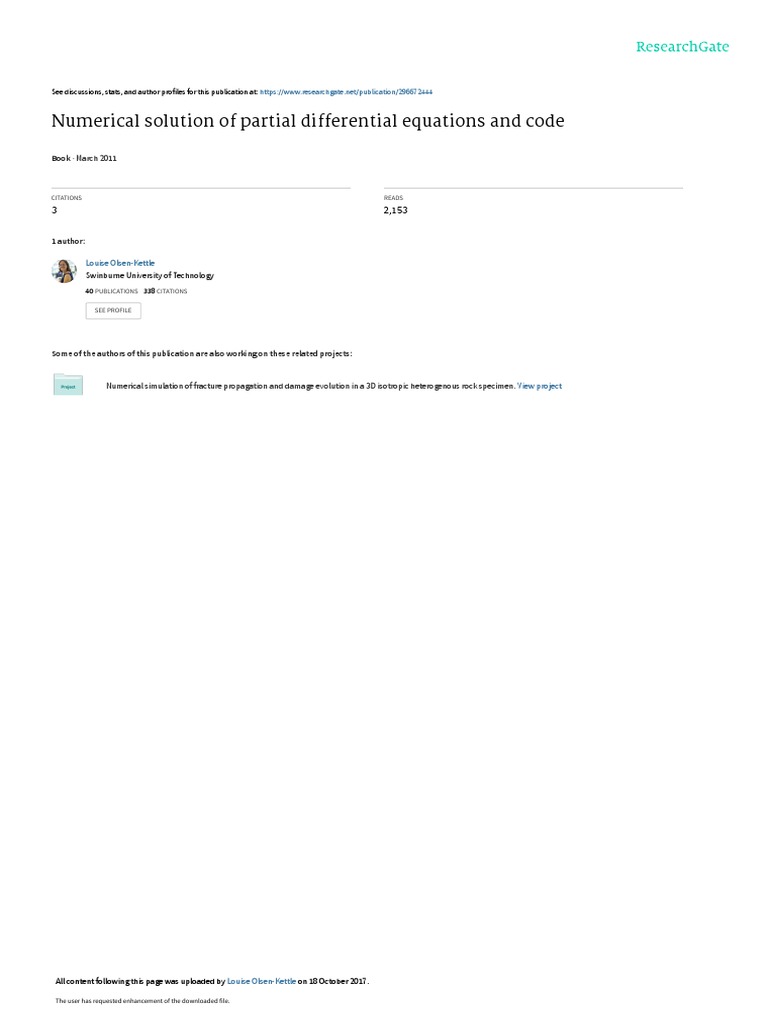
Task: Click the citations count 3
Action: pos(54,210)
